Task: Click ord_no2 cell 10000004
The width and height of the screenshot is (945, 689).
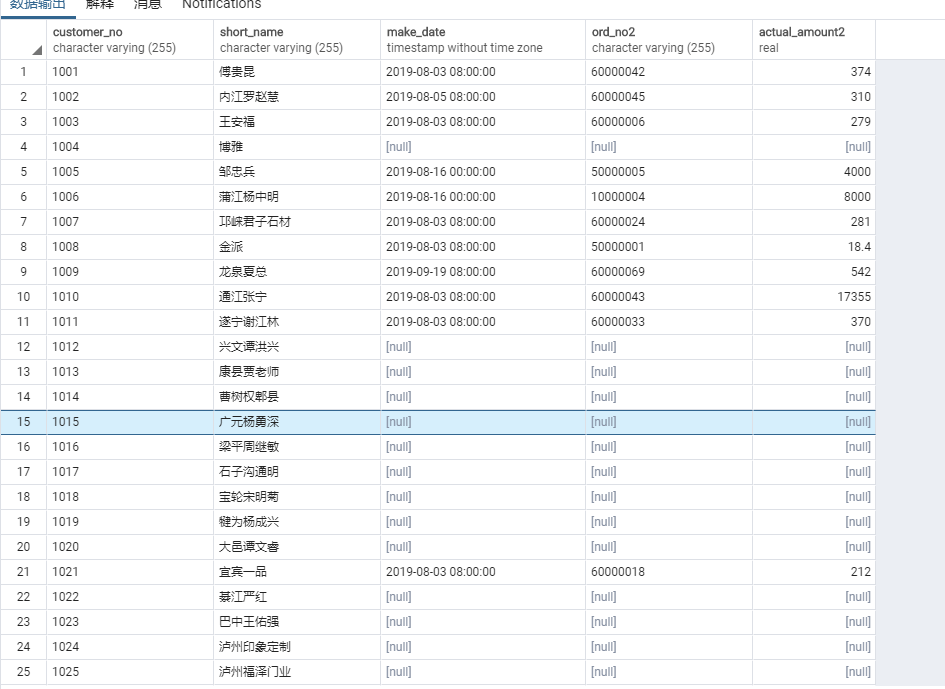Action: [x=669, y=197]
